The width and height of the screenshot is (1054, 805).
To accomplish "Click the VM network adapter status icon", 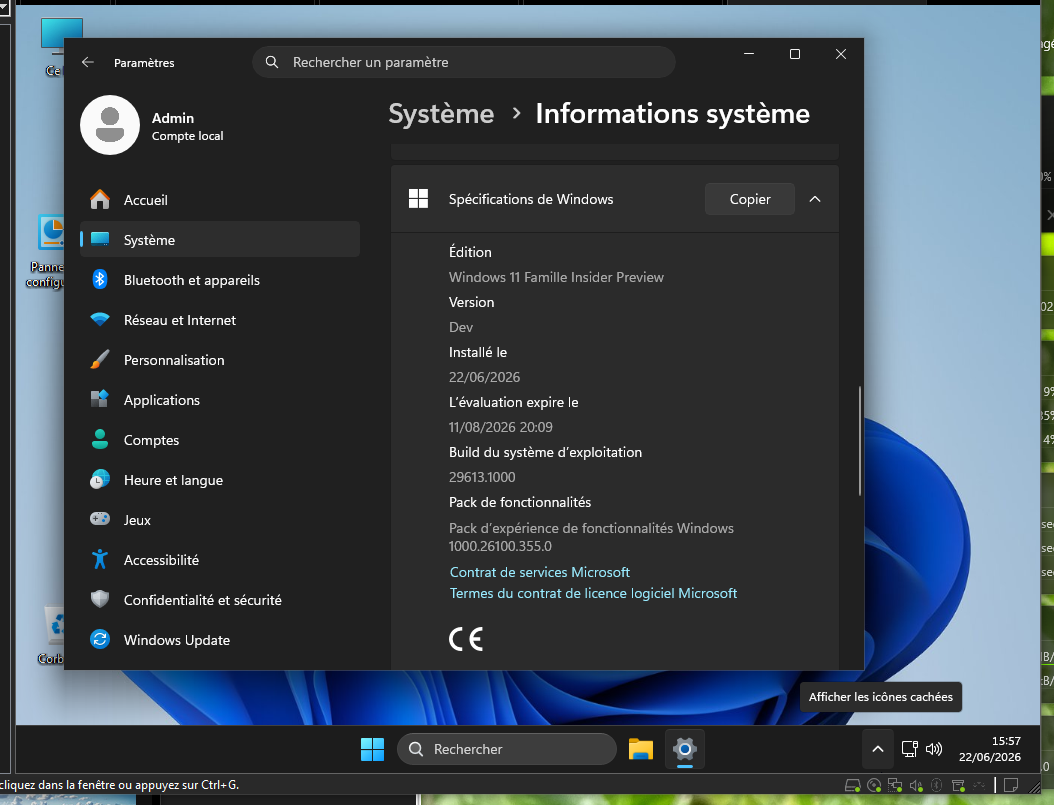I will click(x=895, y=785).
